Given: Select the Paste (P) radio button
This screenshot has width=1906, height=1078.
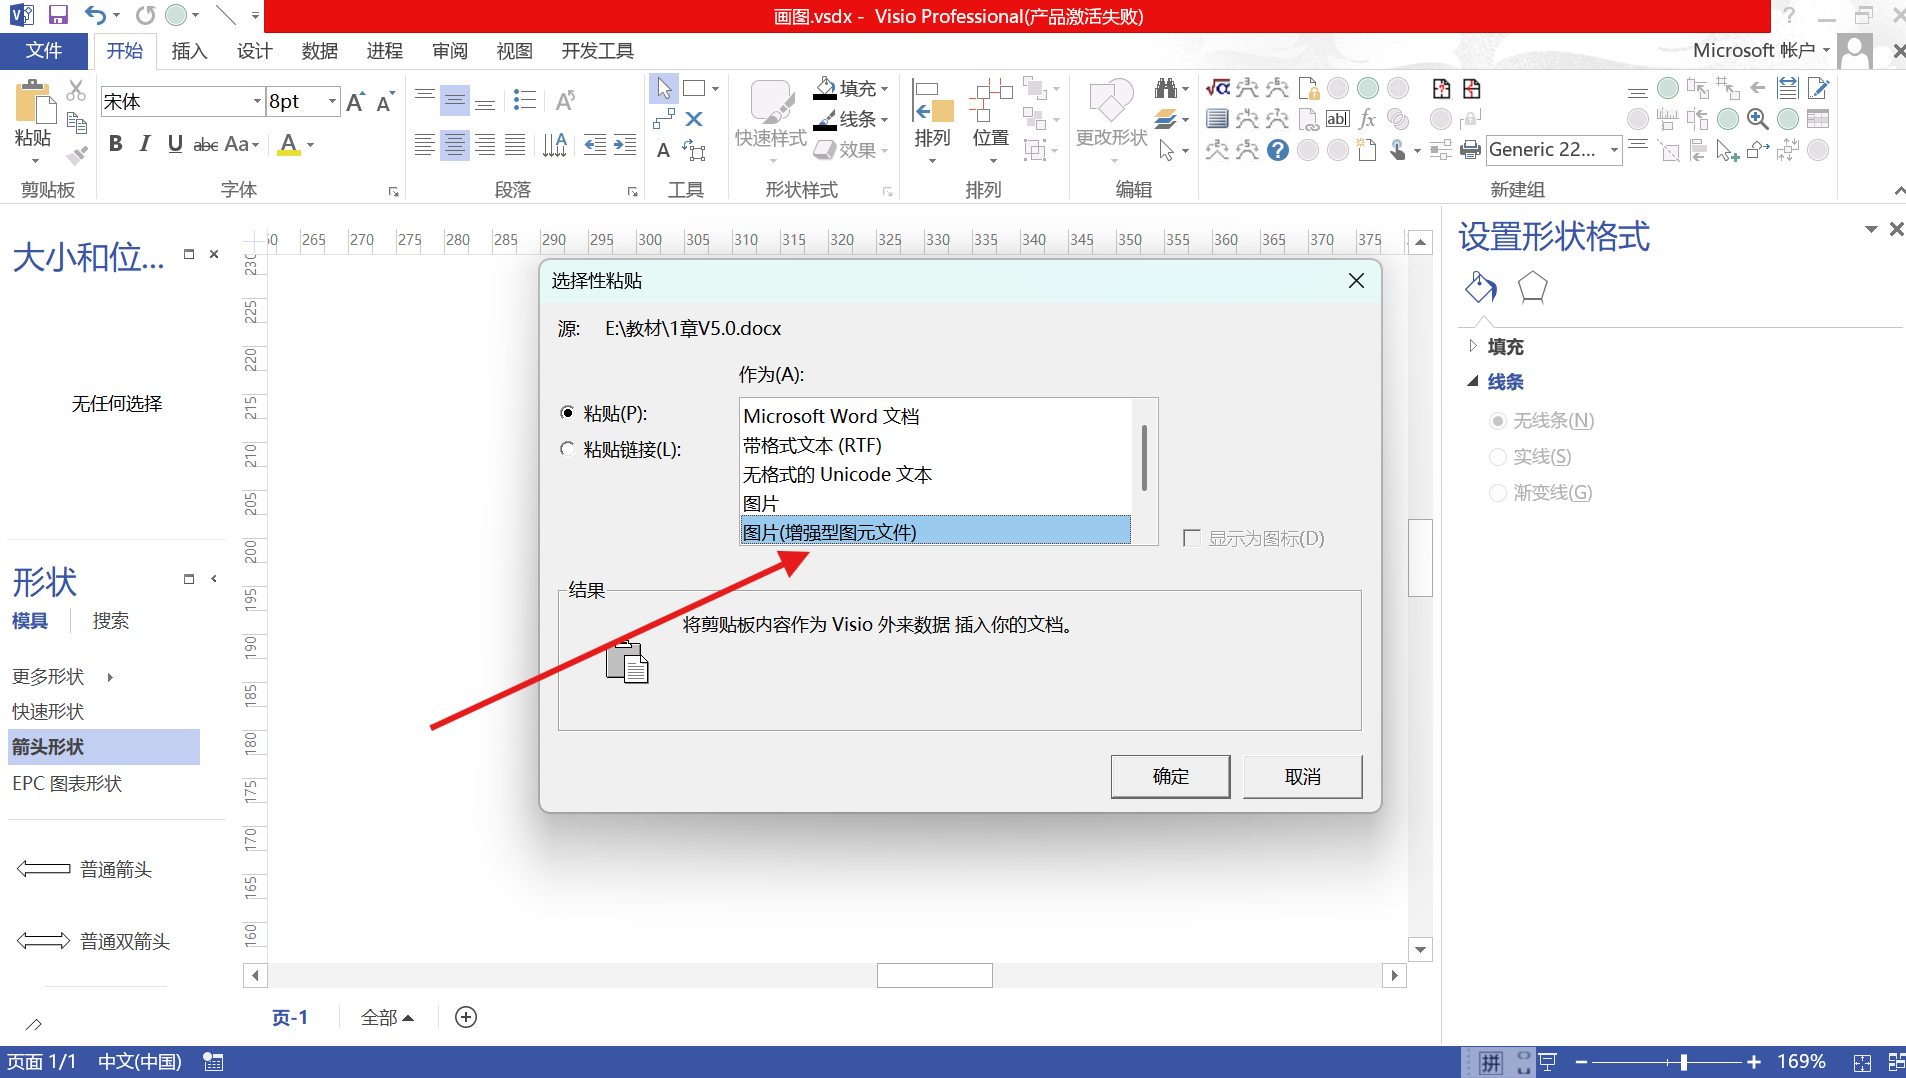Looking at the screenshot, I should 567,413.
